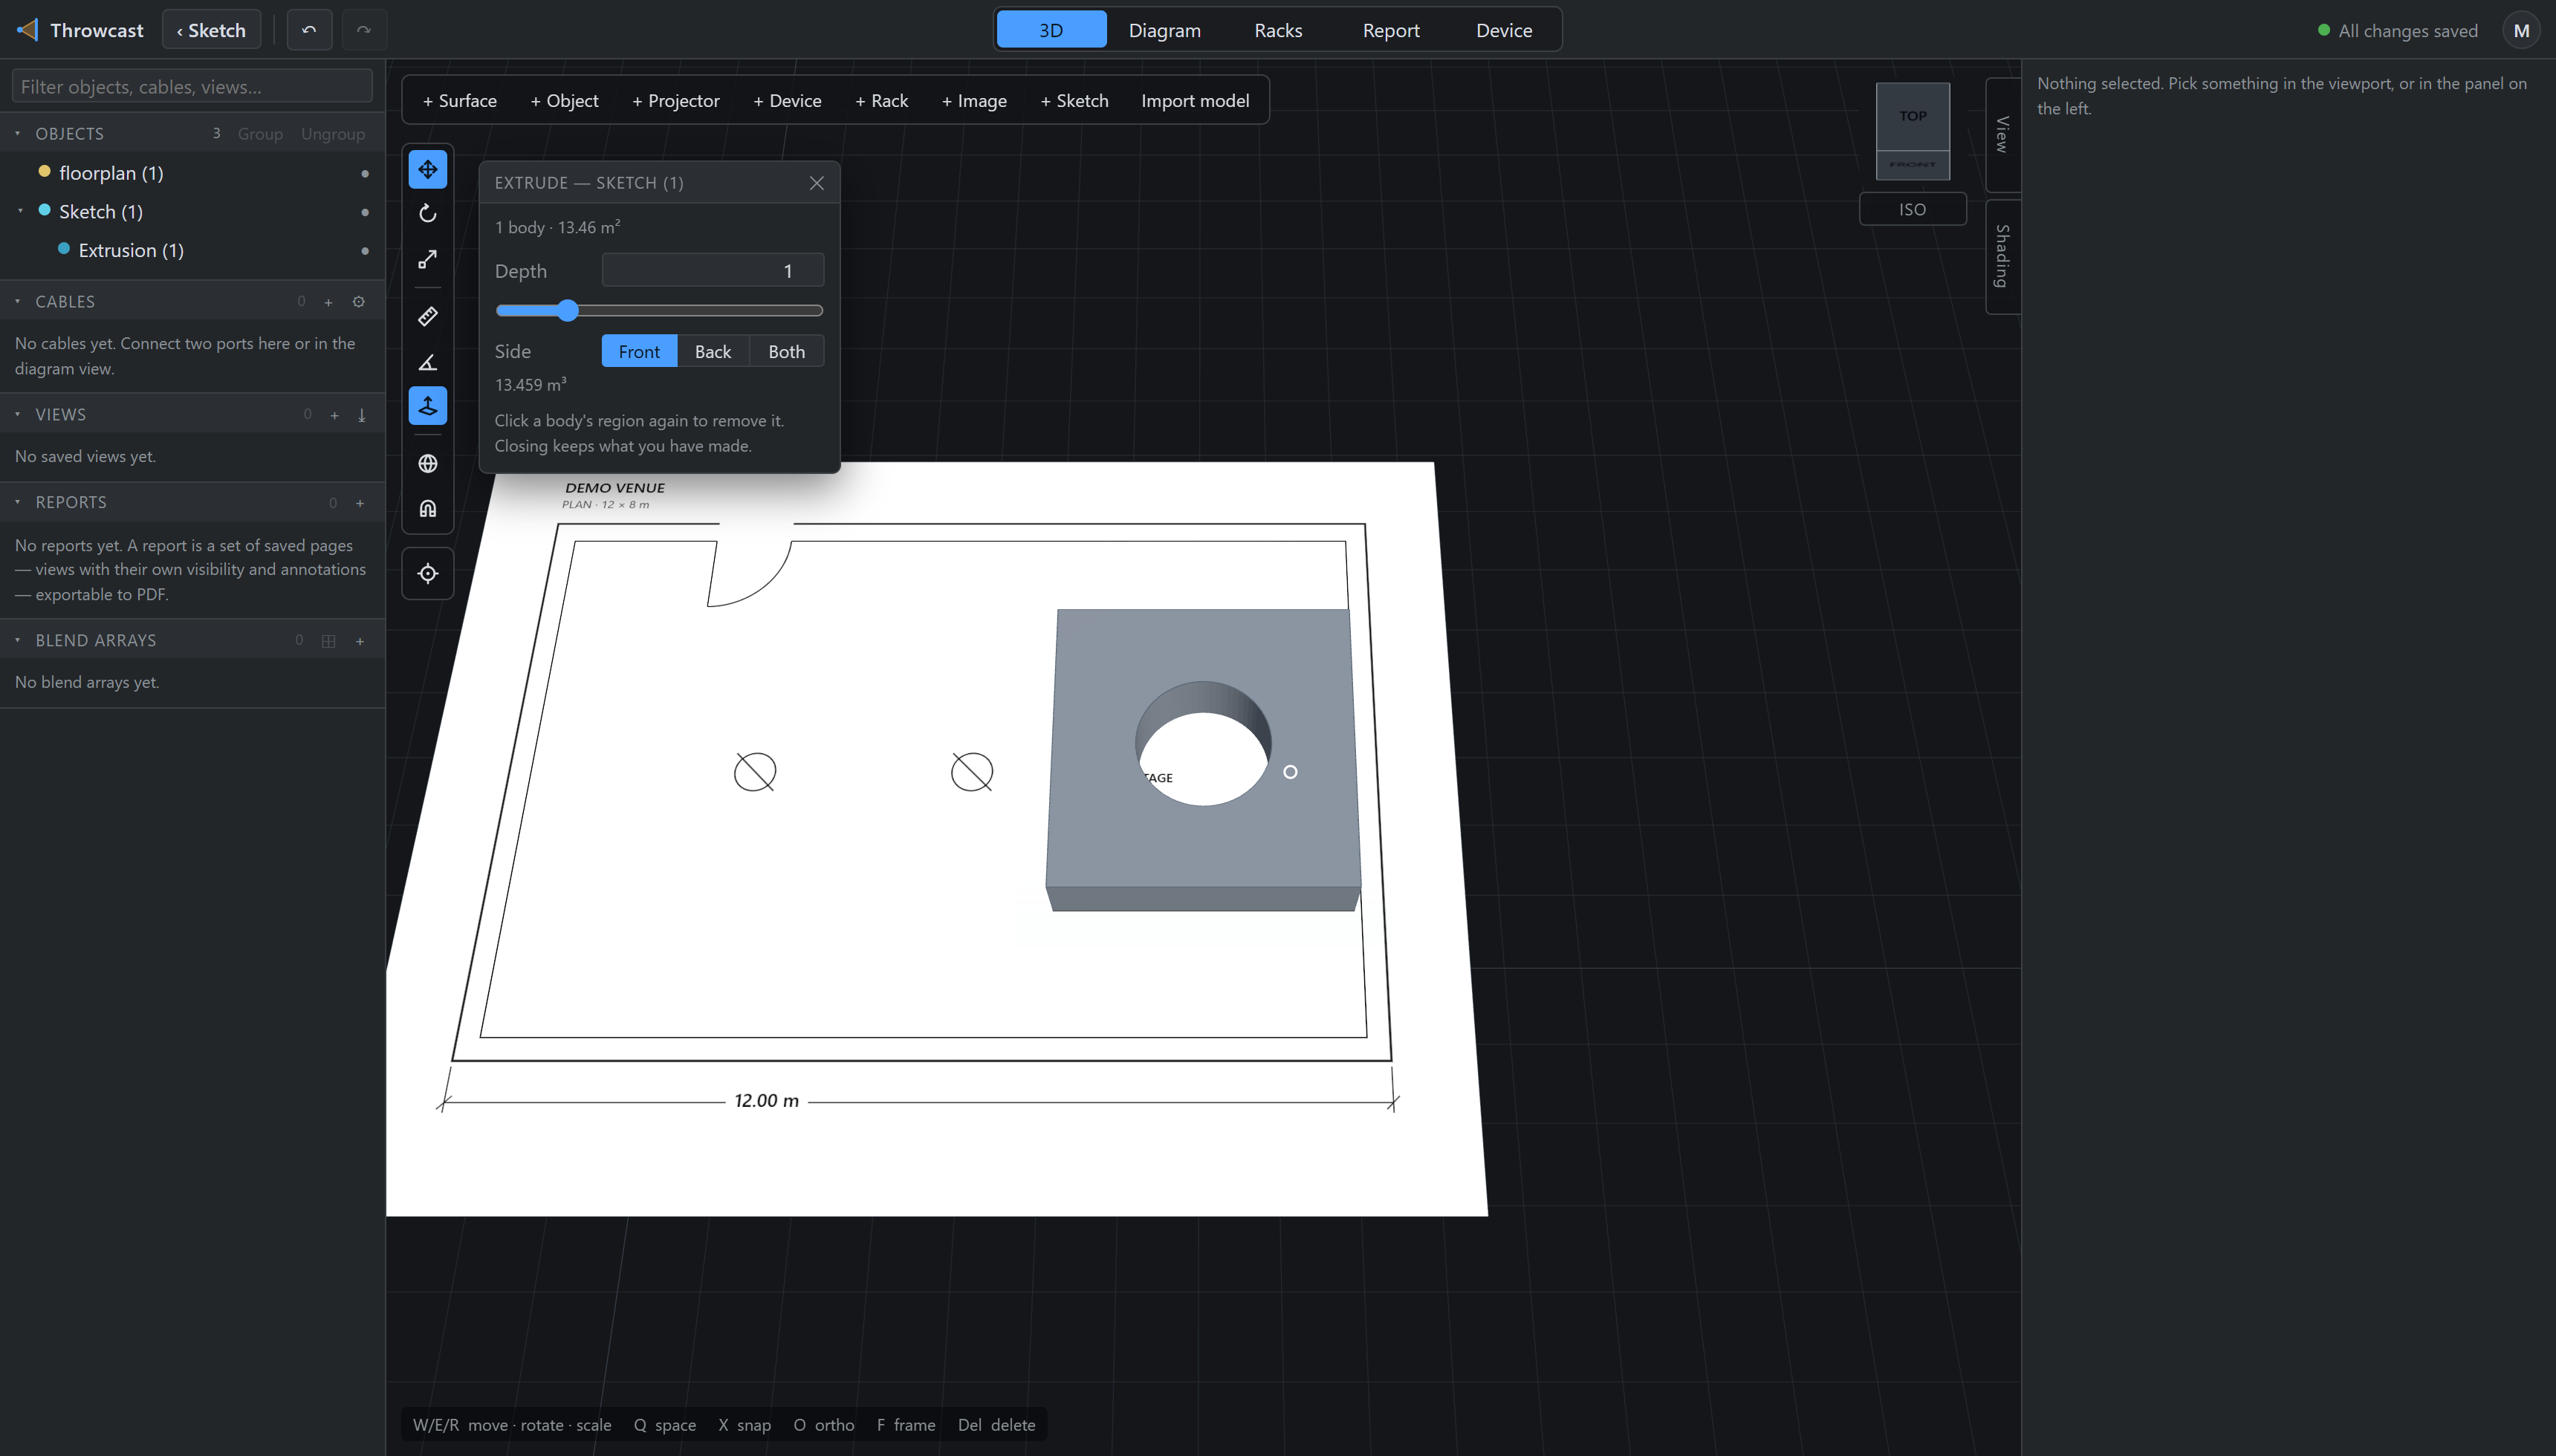Click the Group objects button
The image size is (2556, 1456).
pyautogui.click(x=260, y=134)
